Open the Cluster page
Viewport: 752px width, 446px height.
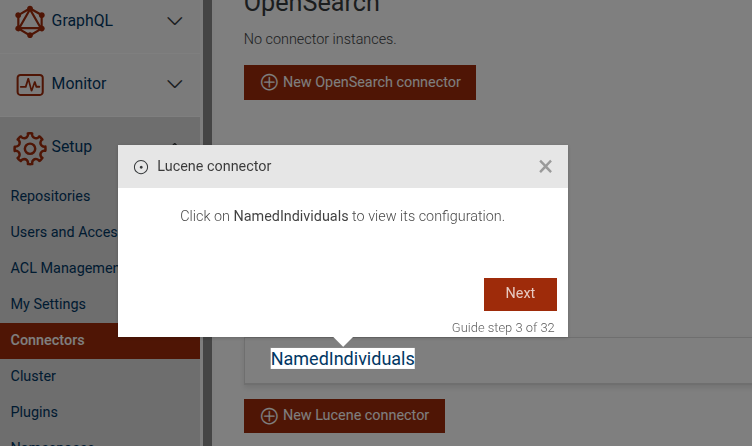[x=33, y=376]
